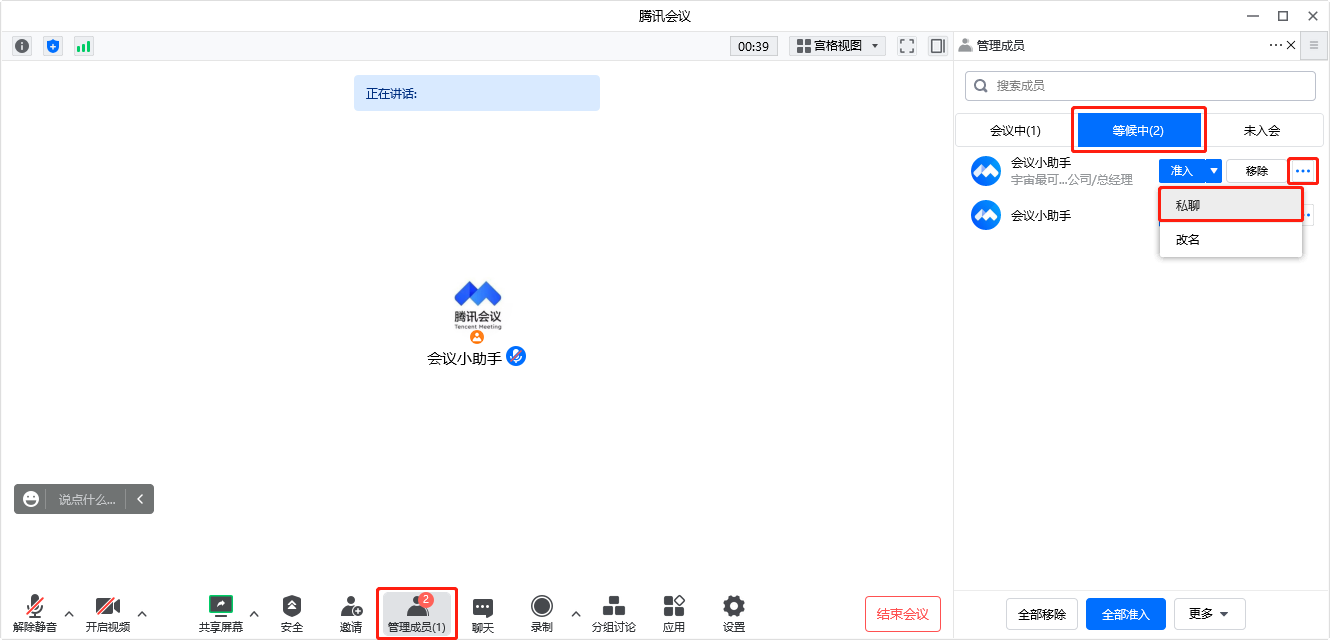Viewport: 1330px width, 640px height.
Task: Open the 管理成员 panel header options (…)
Action: click(1275, 45)
